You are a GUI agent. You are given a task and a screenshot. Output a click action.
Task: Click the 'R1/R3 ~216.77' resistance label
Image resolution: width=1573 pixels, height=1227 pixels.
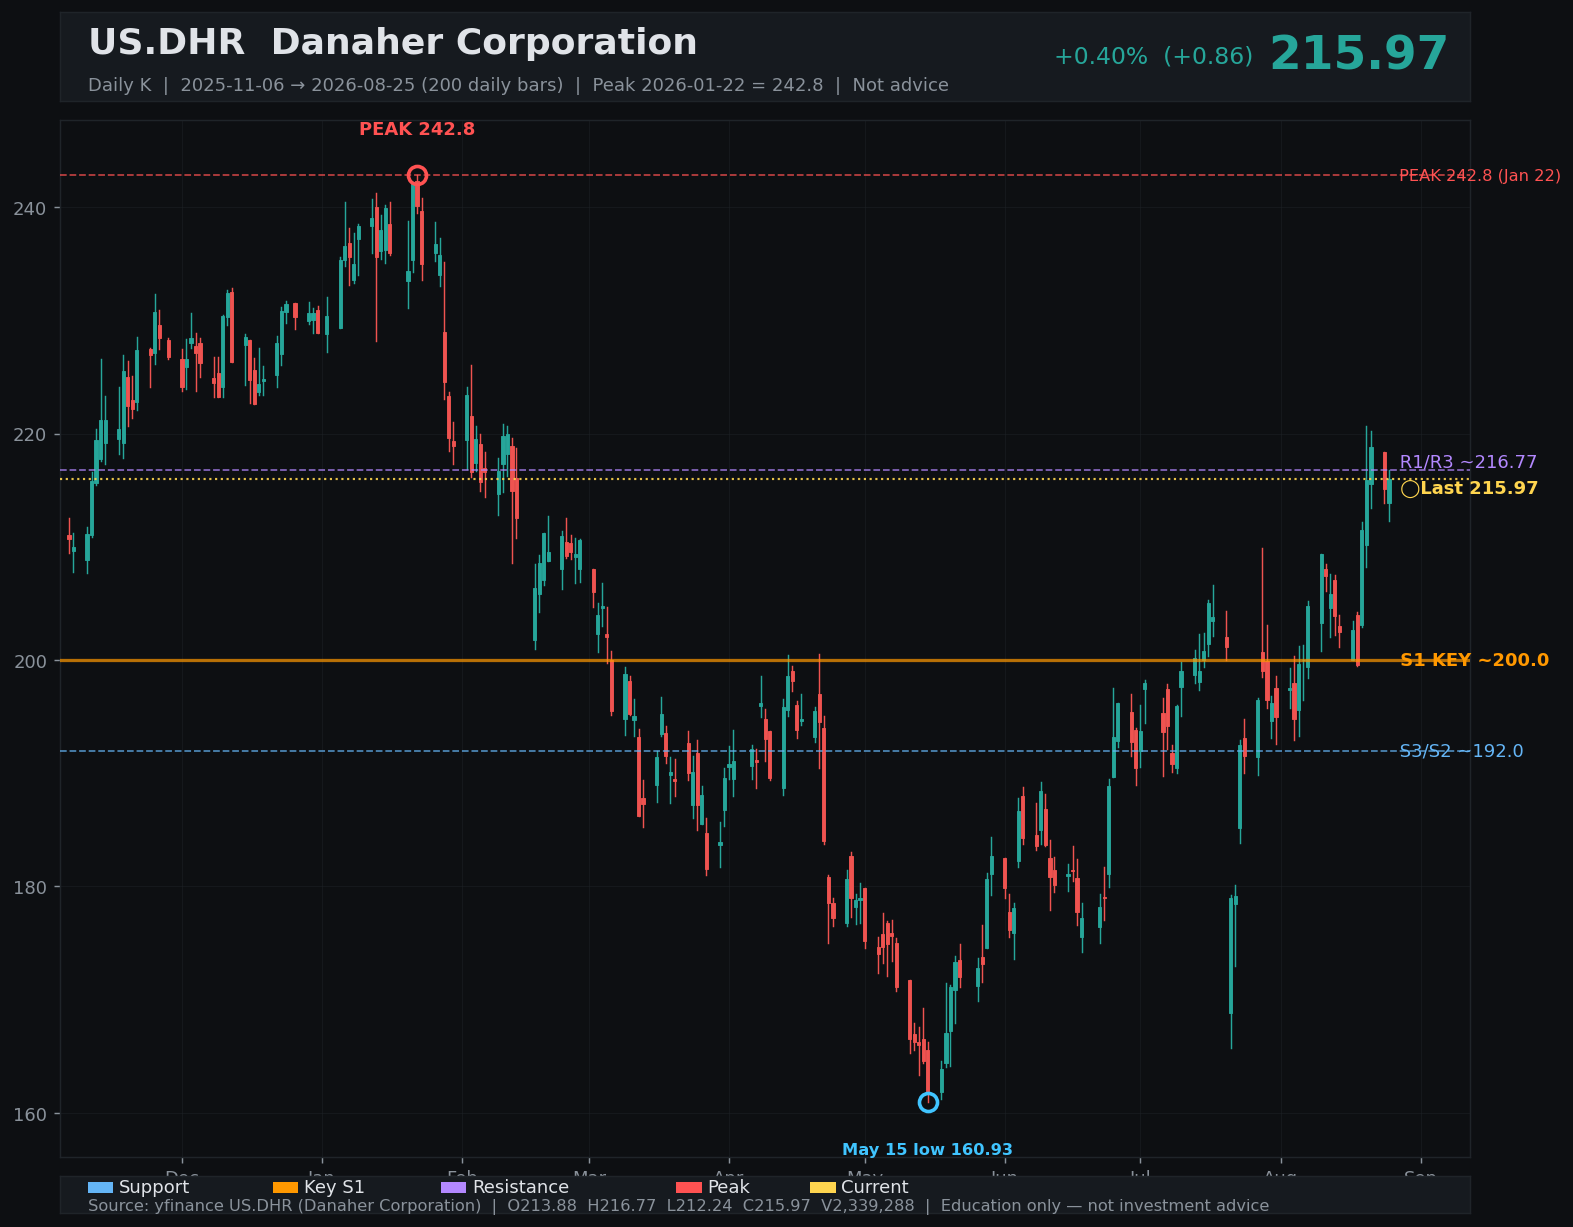(x=1468, y=462)
